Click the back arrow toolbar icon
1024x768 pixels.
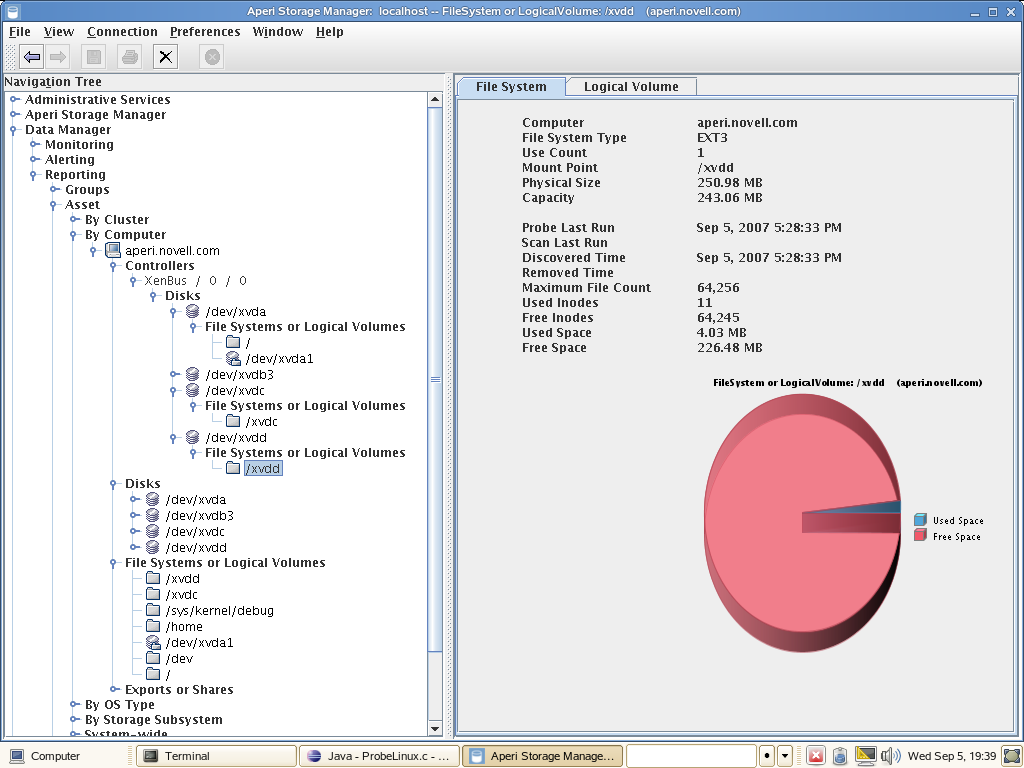[32, 57]
